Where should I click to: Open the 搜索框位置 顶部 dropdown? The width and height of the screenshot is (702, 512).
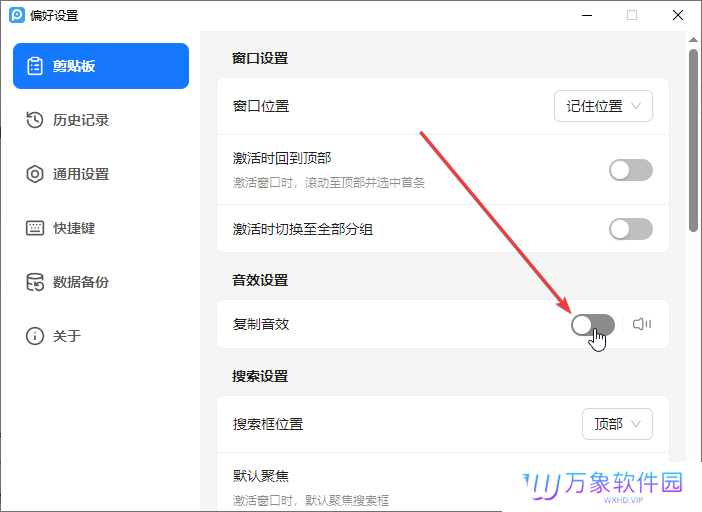pos(617,424)
